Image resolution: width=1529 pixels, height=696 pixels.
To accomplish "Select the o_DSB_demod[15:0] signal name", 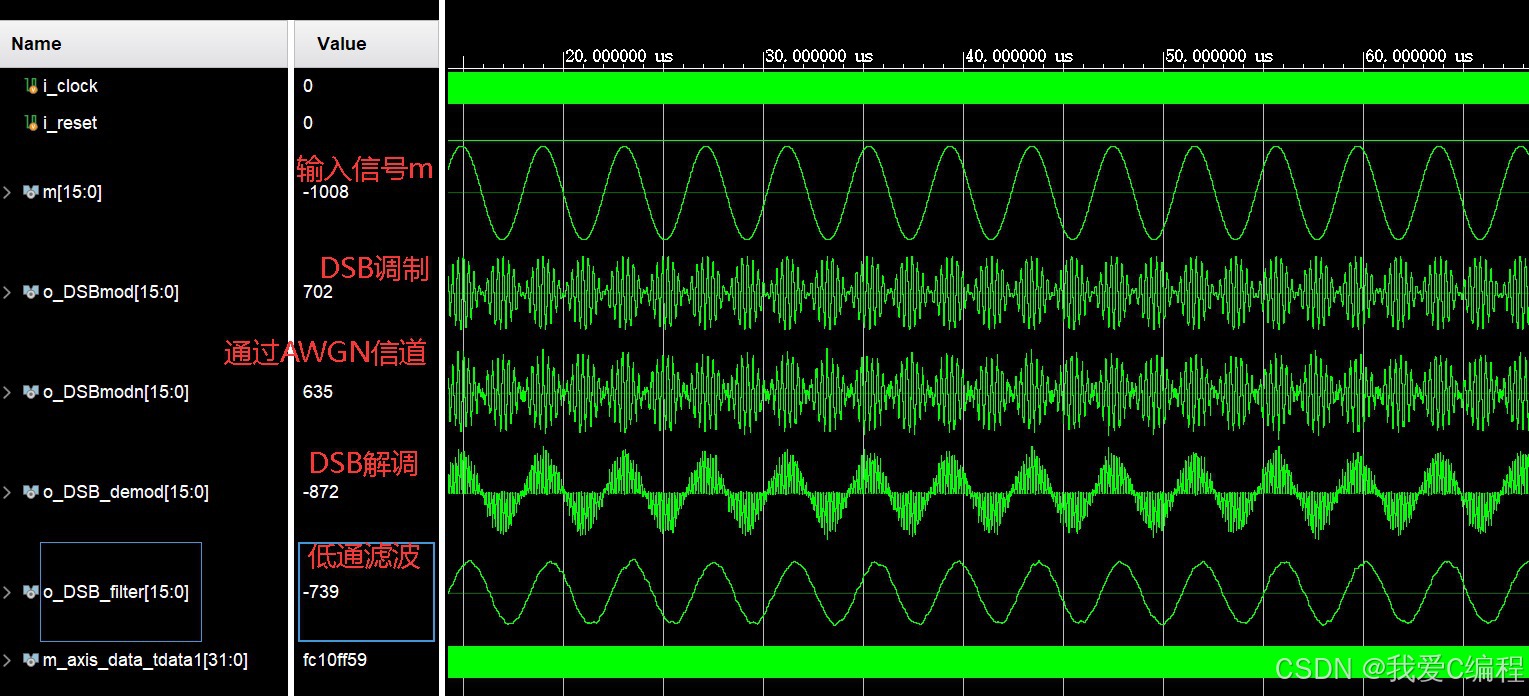I will pyautogui.click(x=126, y=492).
